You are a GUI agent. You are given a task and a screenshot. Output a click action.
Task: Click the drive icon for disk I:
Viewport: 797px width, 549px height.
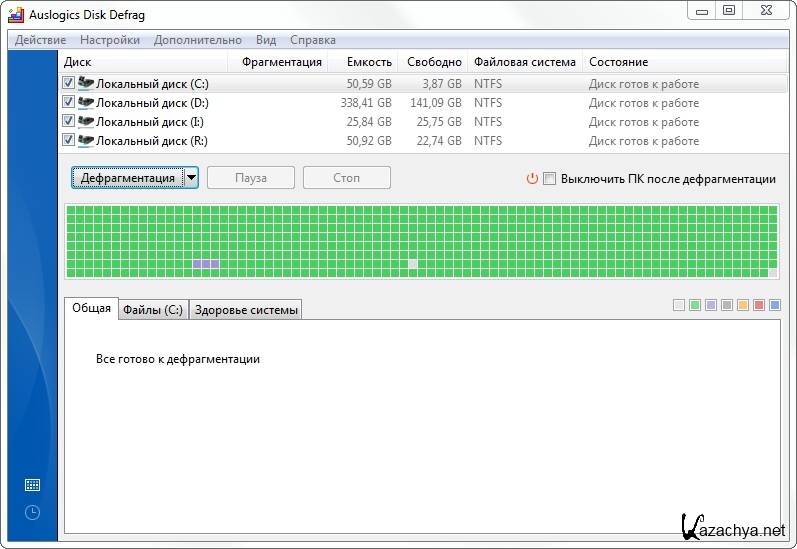pyautogui.click(x=86, y=122)
